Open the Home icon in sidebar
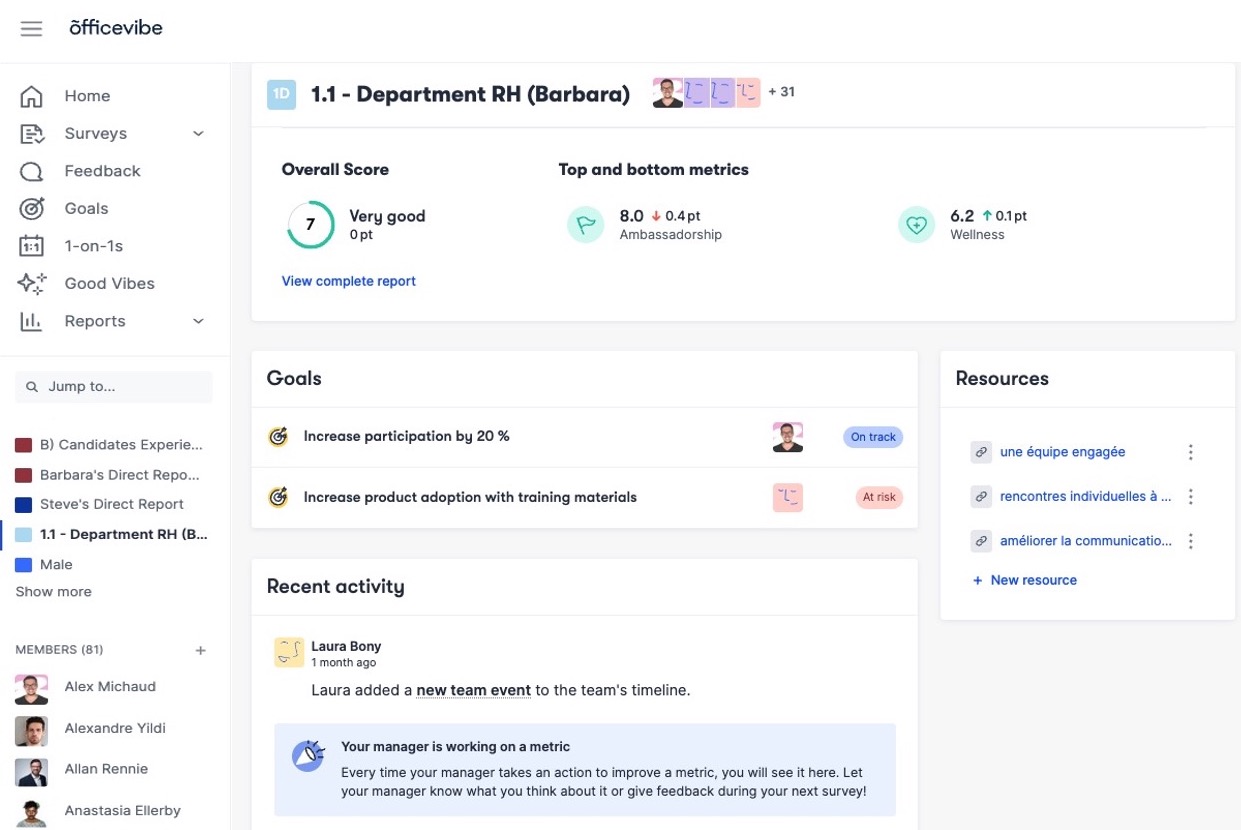Image resolution: width=1241 pixels, height=830 pixels. [31, 95]
